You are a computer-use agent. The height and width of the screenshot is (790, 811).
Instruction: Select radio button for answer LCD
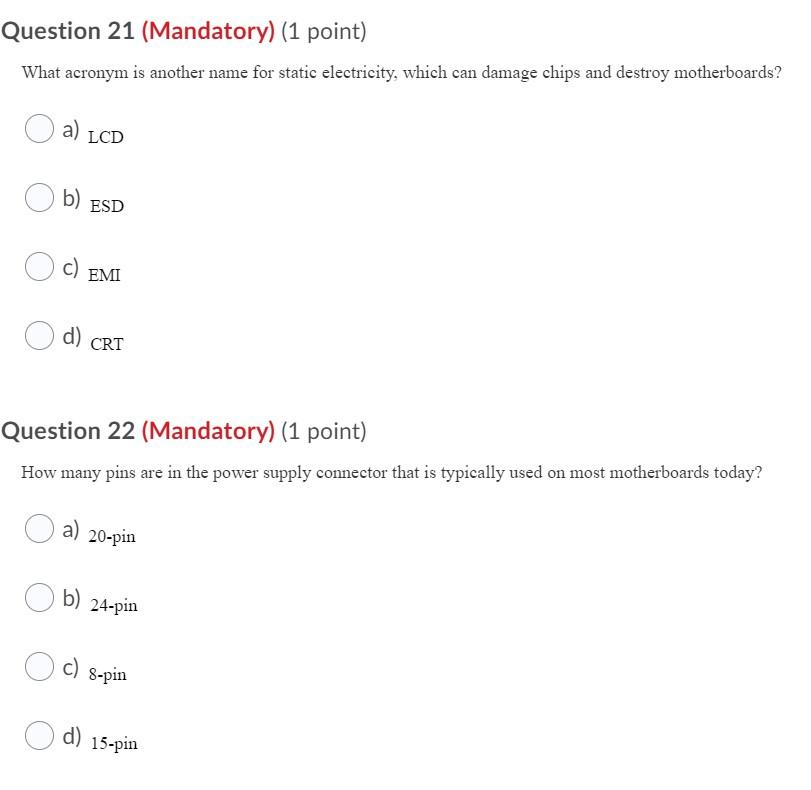pos(40,128)
